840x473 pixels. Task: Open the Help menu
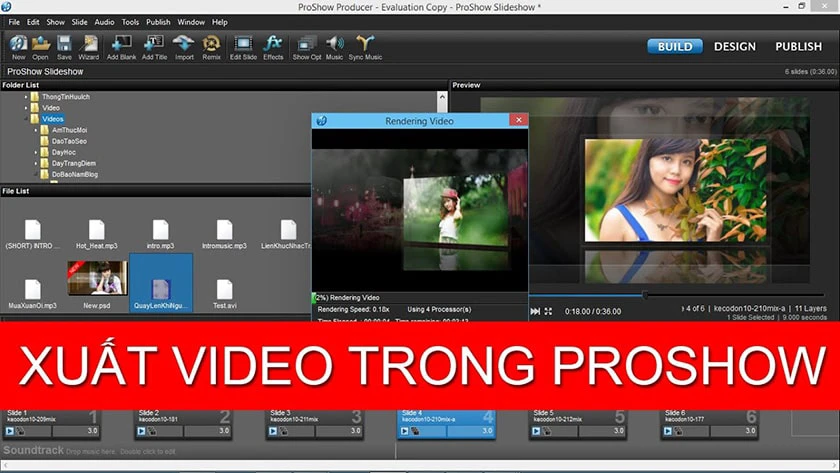(220, 22)
